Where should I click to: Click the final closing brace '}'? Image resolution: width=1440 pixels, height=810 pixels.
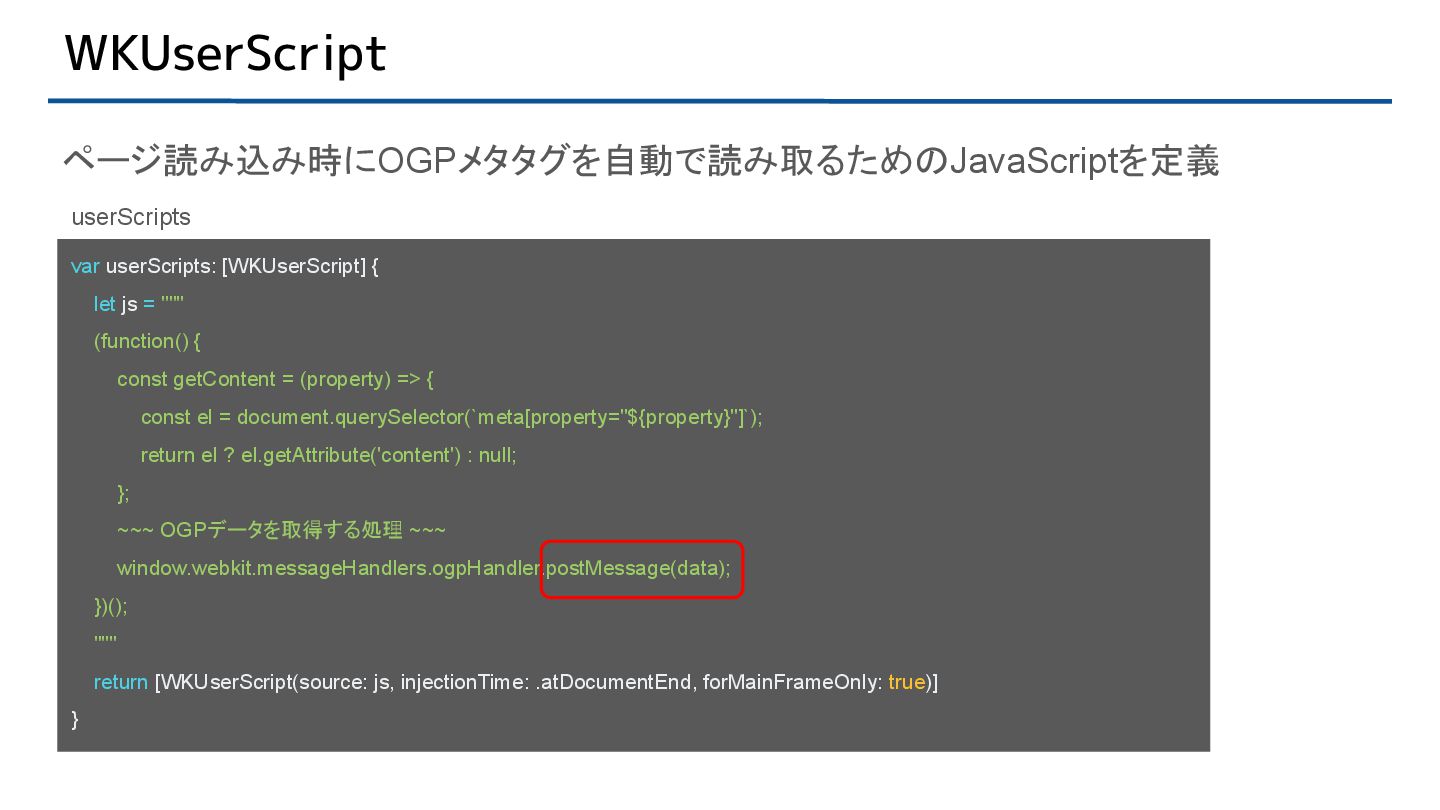75,719
